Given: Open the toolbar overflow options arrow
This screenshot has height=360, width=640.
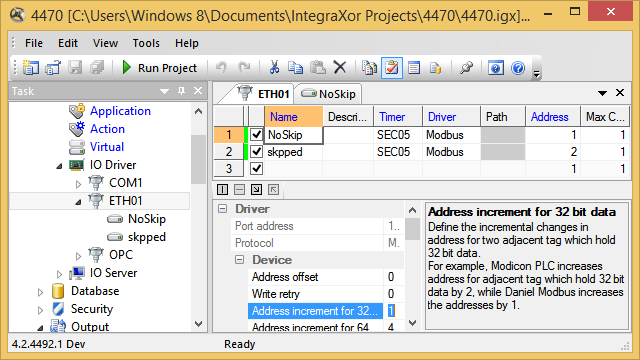Looking at the screenshot, I should pos(537,74).
